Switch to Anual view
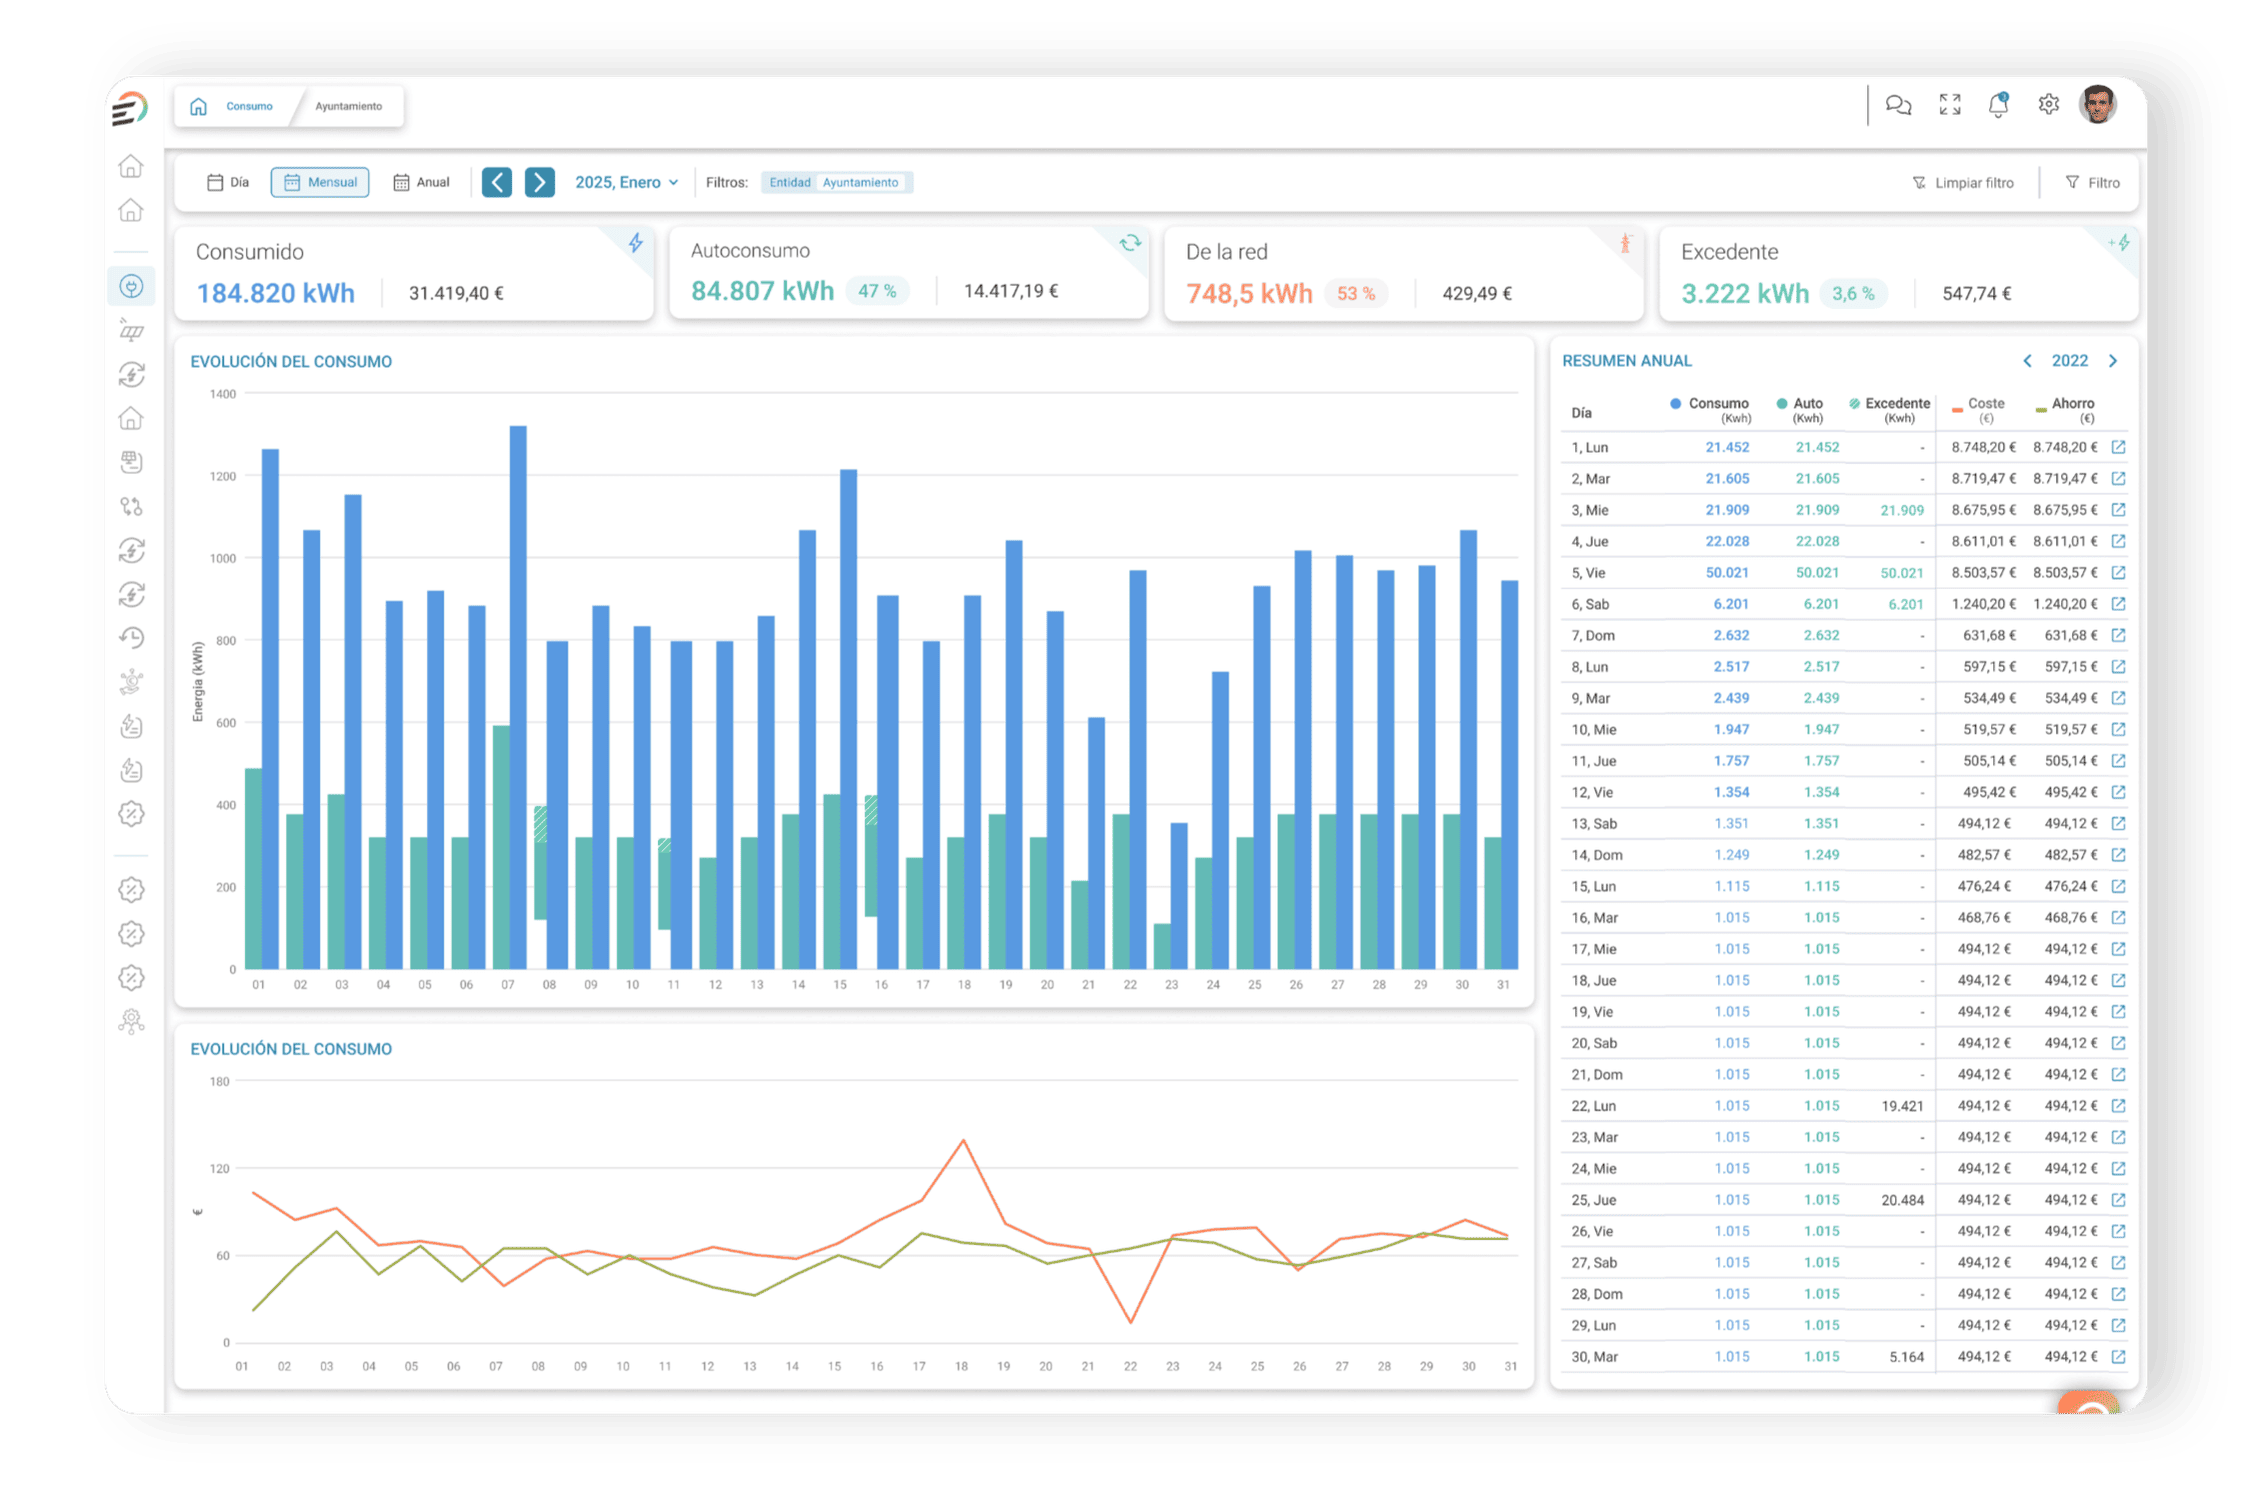The width and height of the screenshot is (2253, 1490). coord(421,182)
